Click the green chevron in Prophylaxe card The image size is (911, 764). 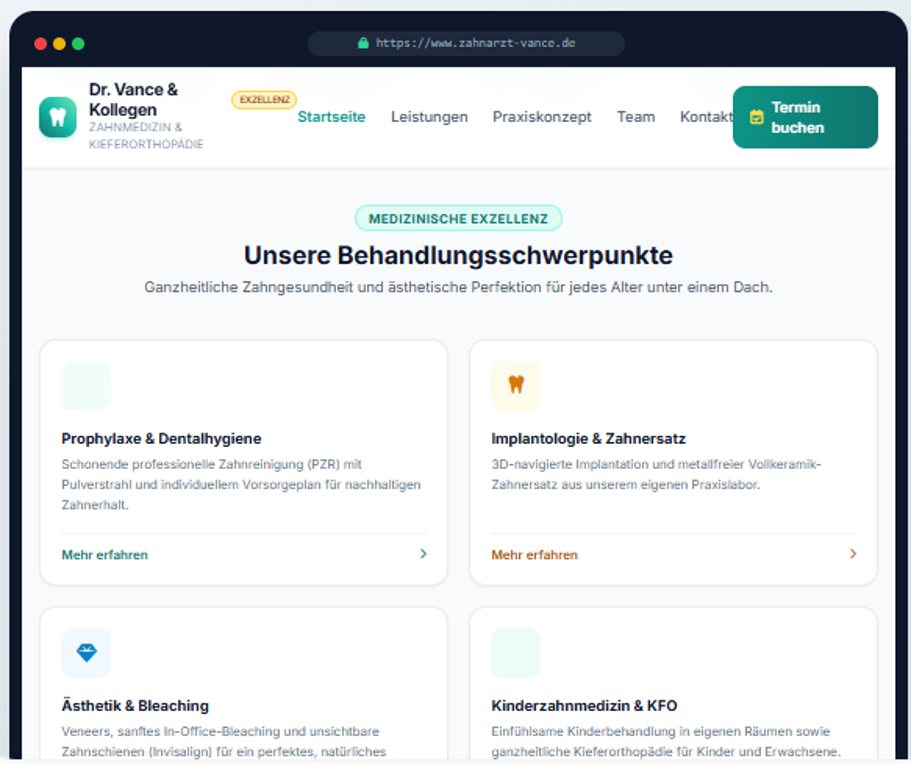click(x=423, y=554)
